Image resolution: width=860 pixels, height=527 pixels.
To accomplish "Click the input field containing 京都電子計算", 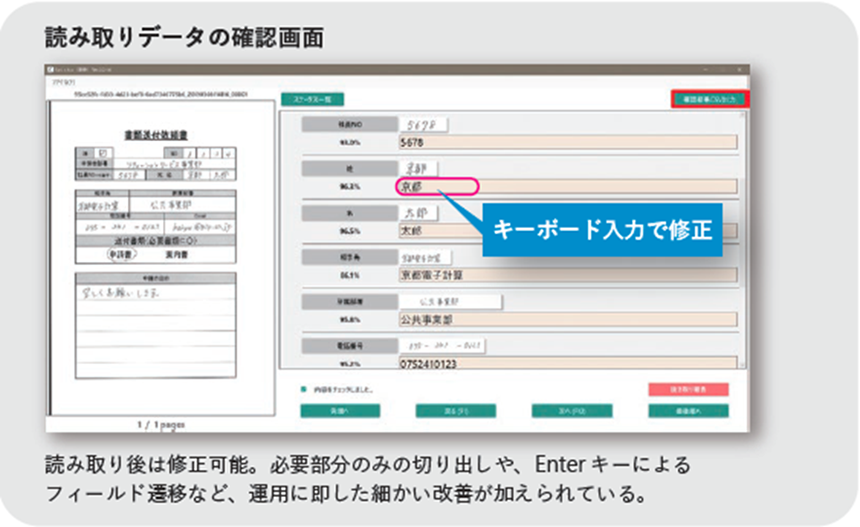I will (568, 275).
